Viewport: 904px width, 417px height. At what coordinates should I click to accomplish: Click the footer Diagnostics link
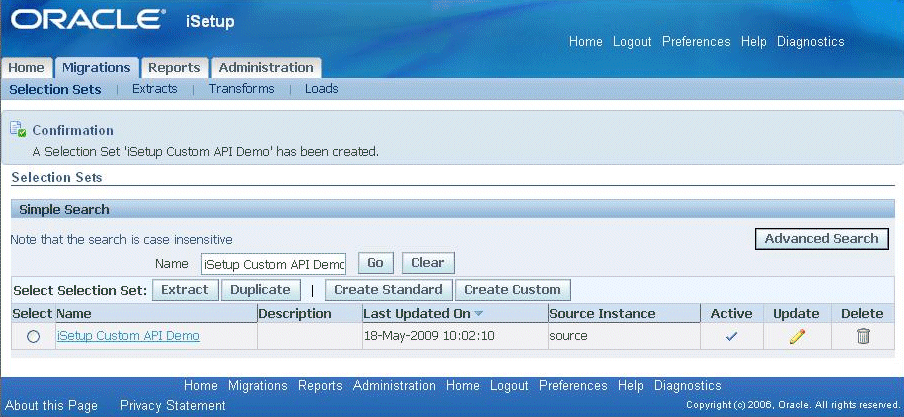point(688,386)
